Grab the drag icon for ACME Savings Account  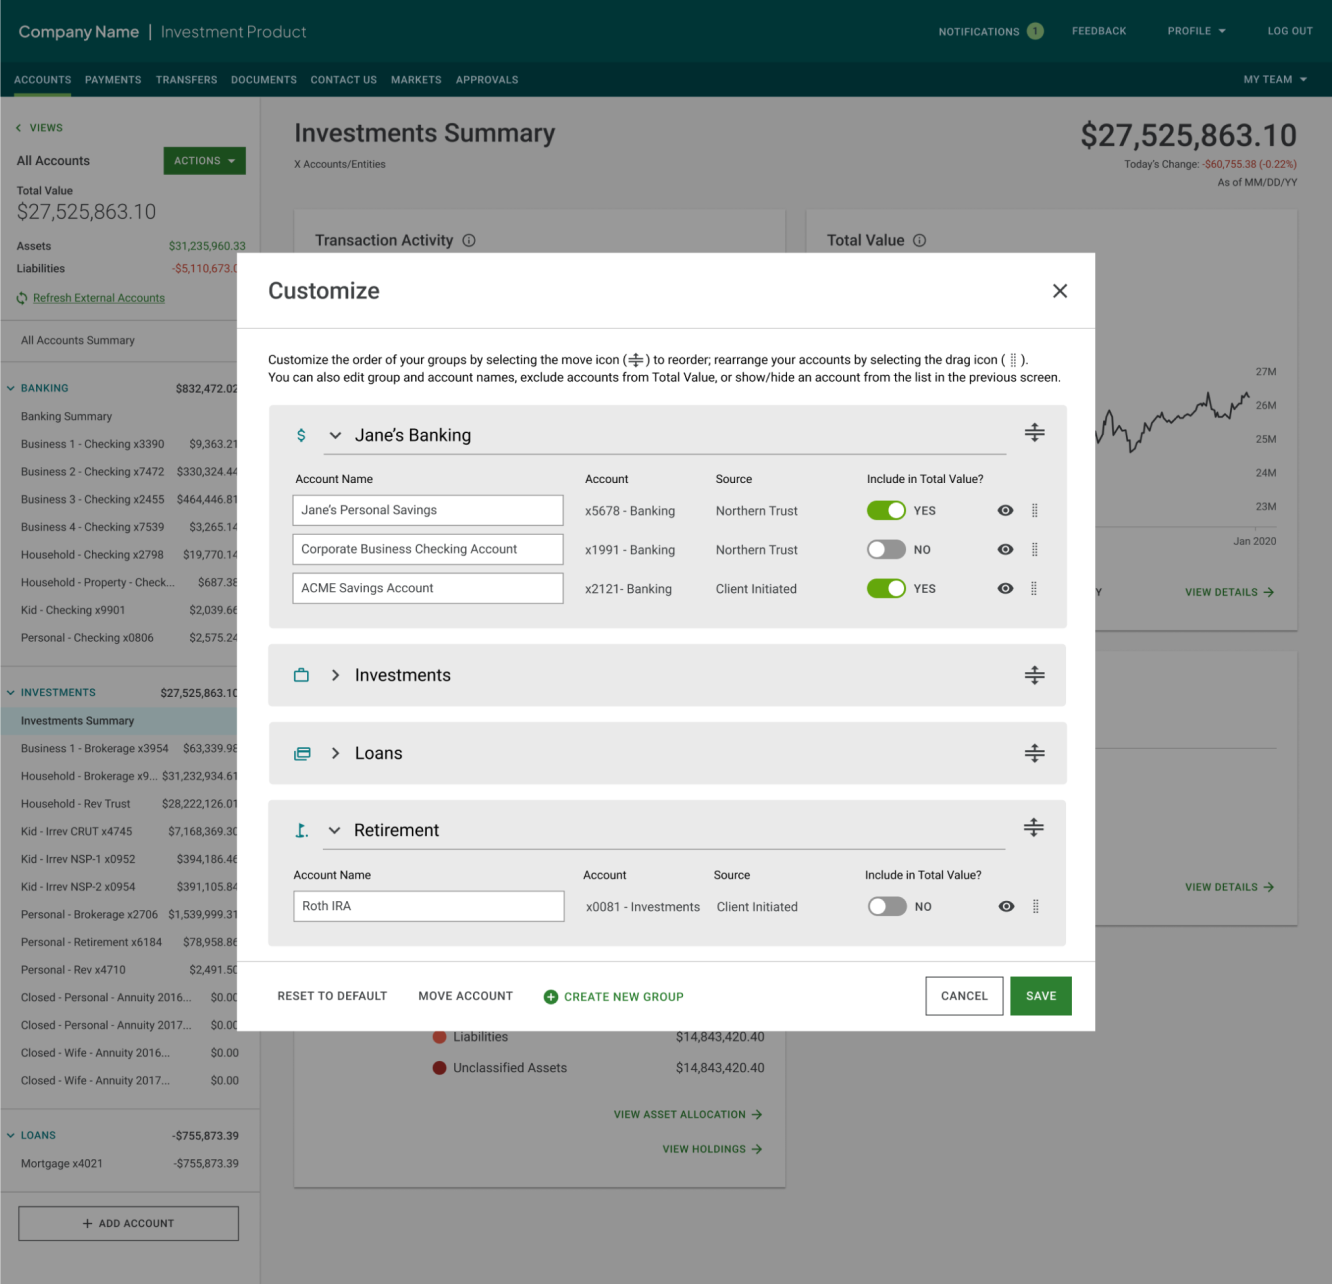pyautogui.click(x=1034, y=589)
